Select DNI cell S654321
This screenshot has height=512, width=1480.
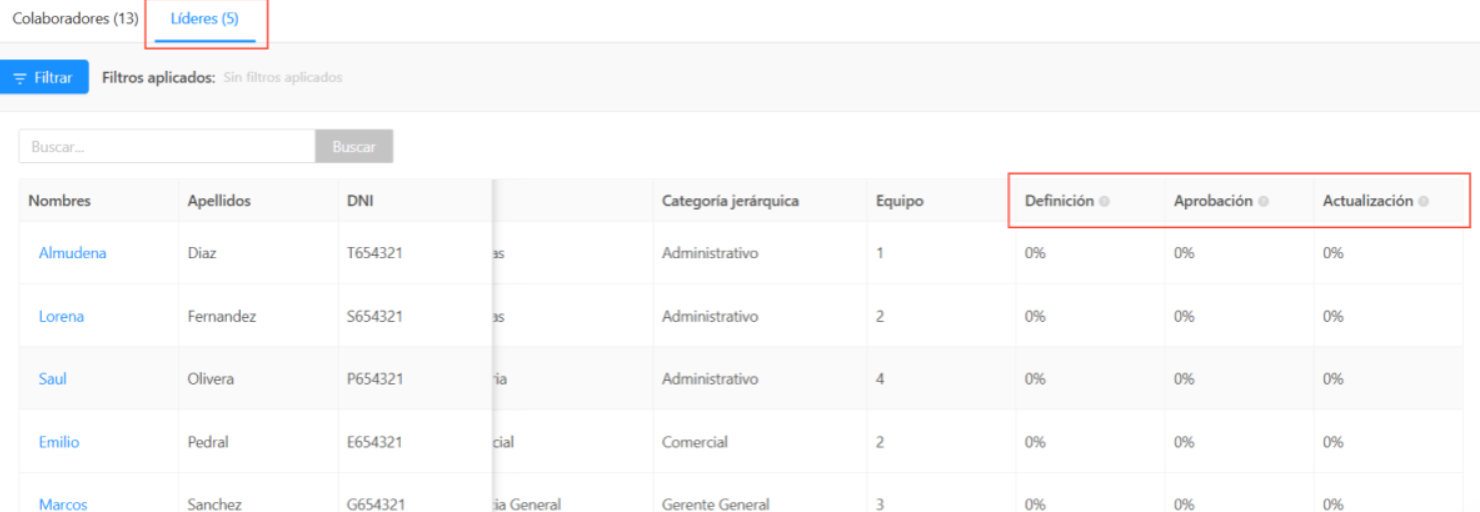point(375,316)
